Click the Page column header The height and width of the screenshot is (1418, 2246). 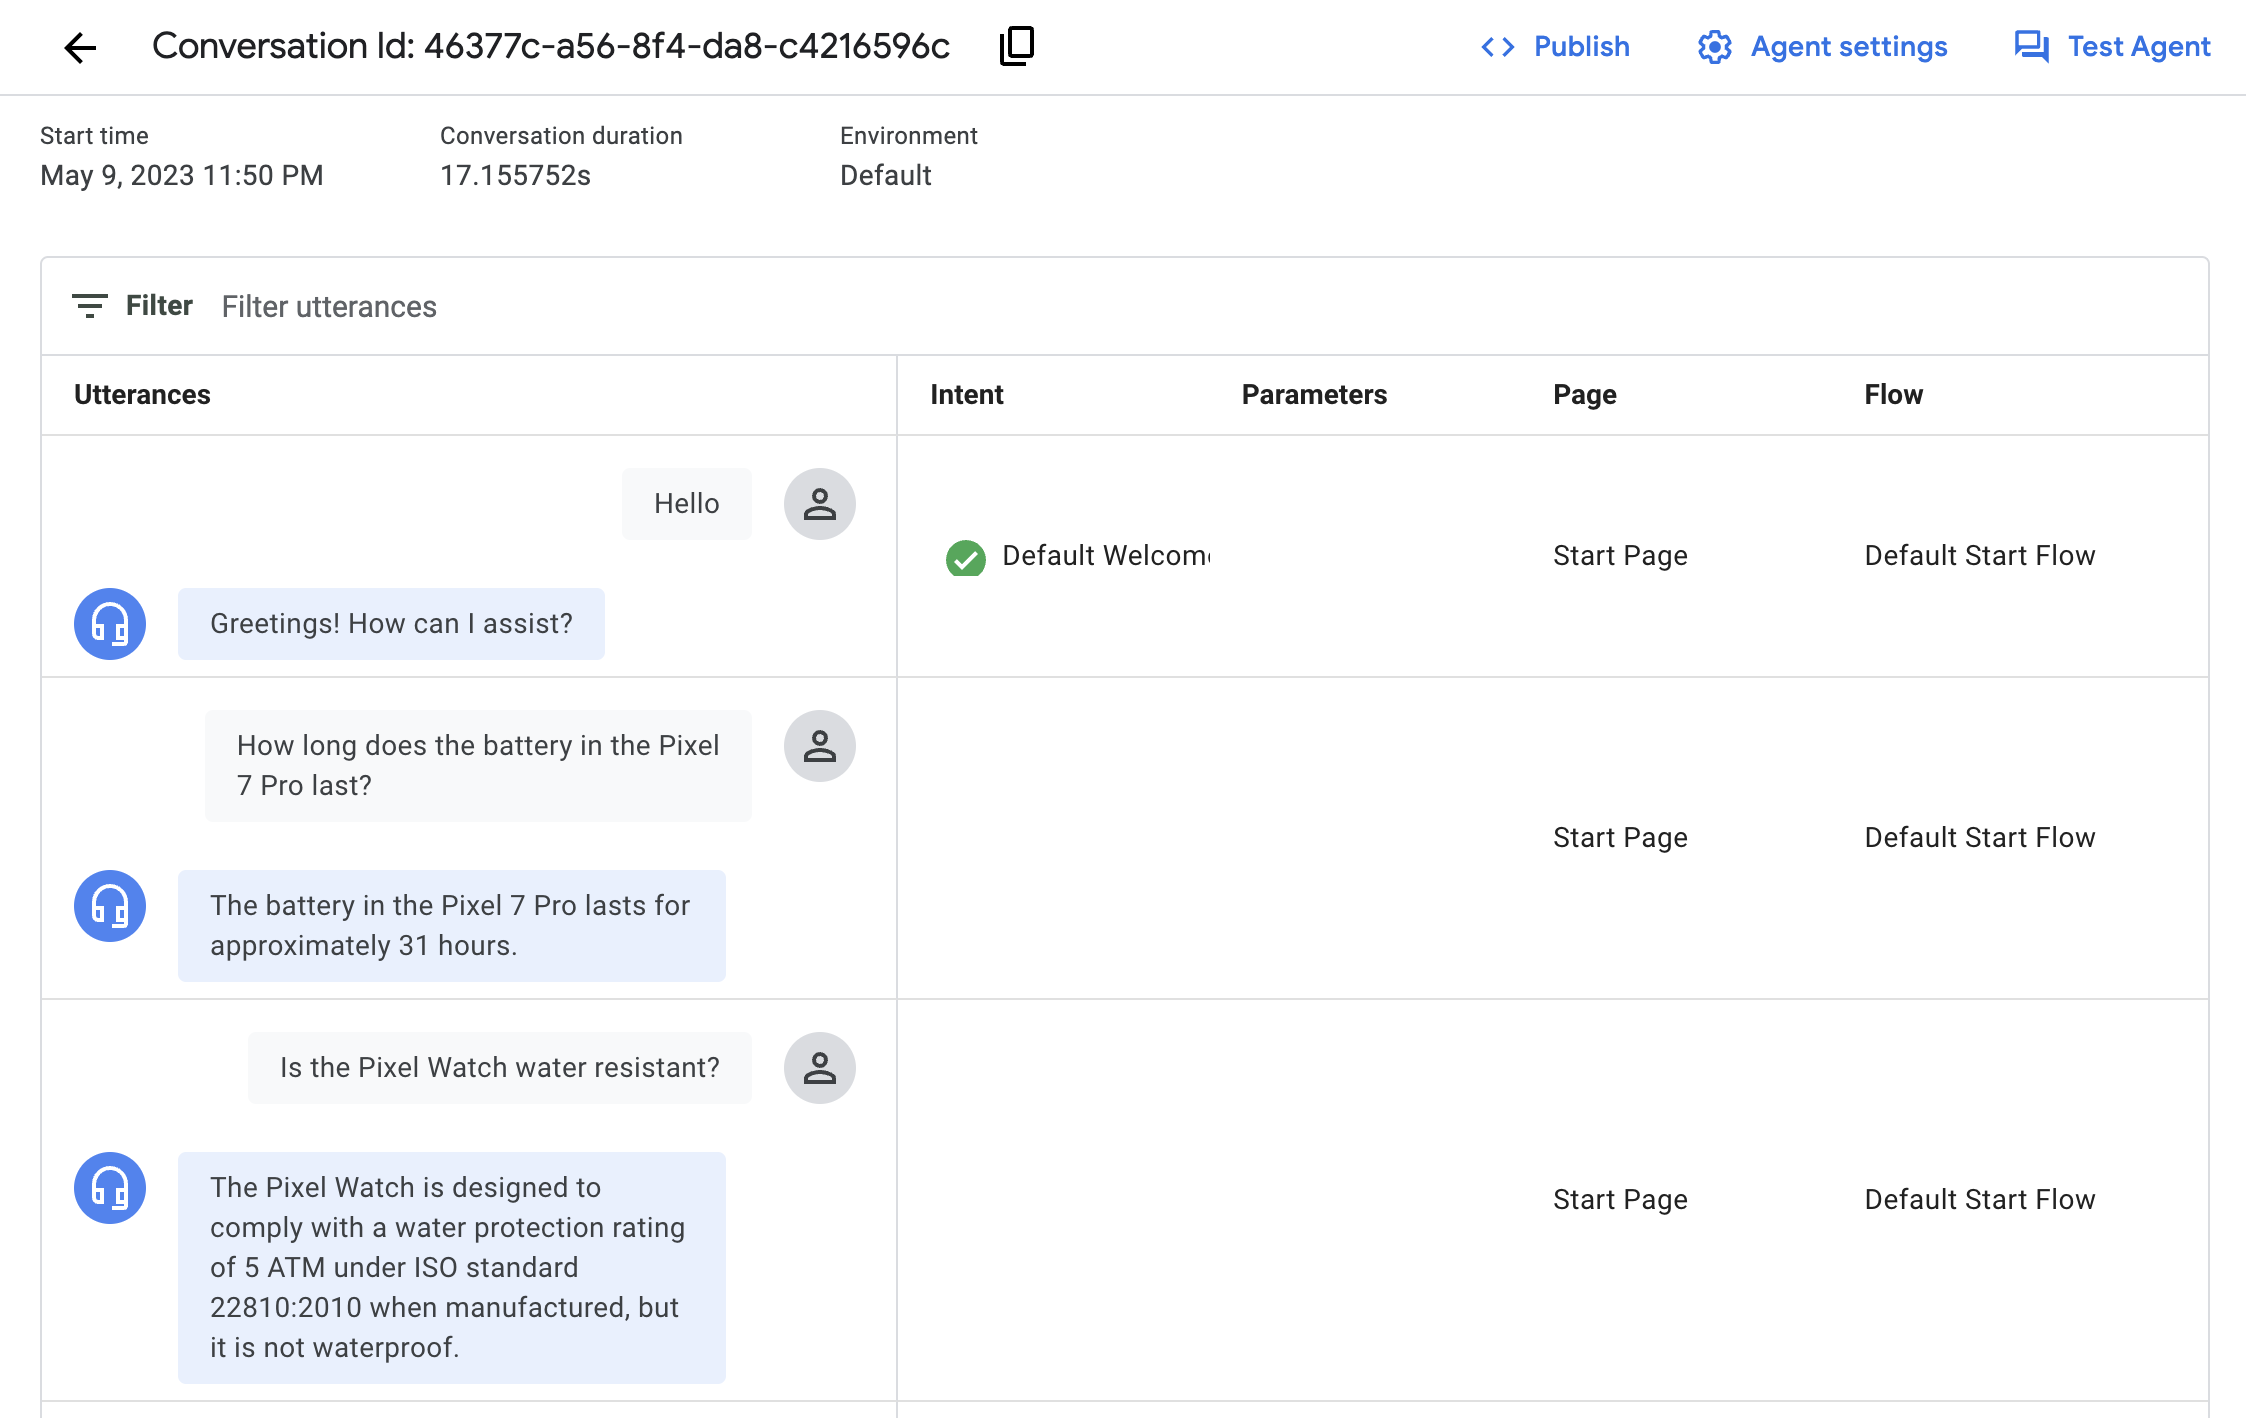coord(1584,394)
